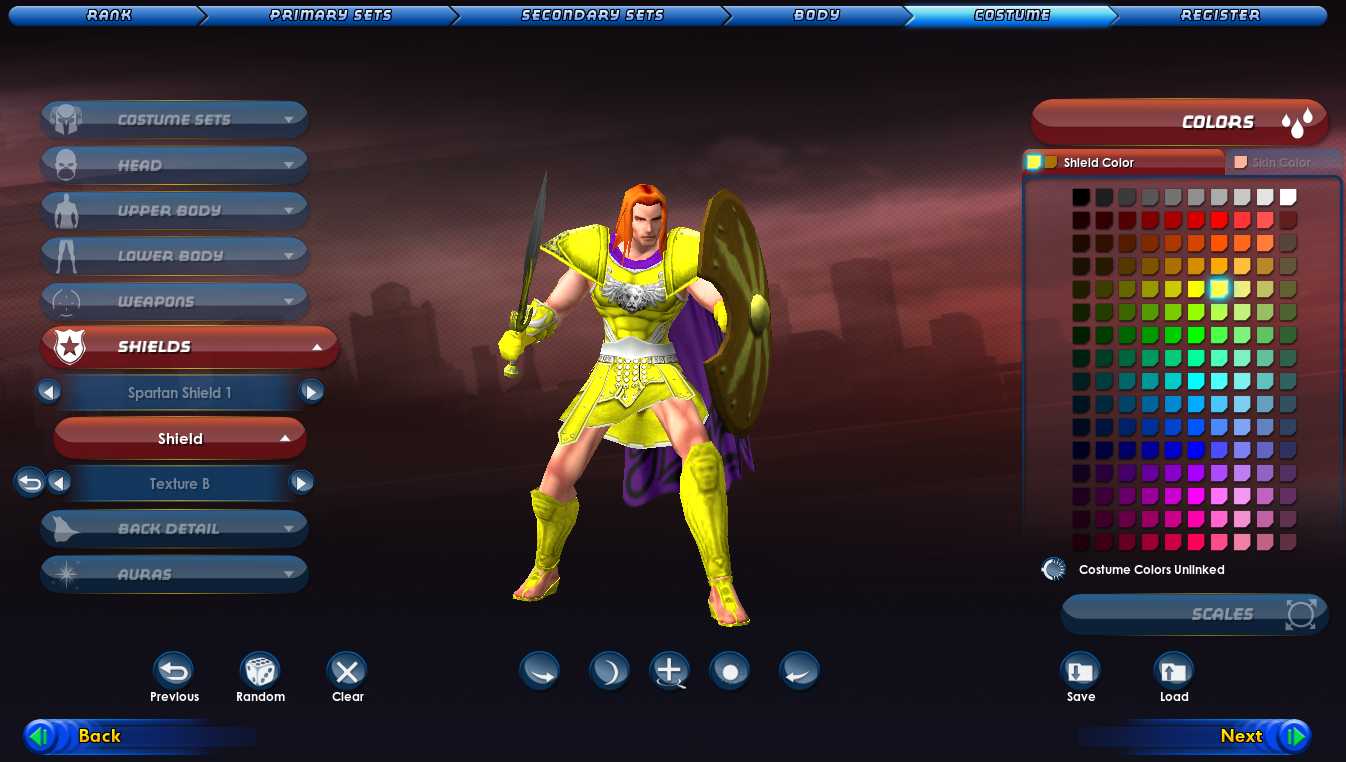The image size is (1346, 762).
Task: Go to the shield after Spartan Shield 1
Action: [x=312, y=392]
